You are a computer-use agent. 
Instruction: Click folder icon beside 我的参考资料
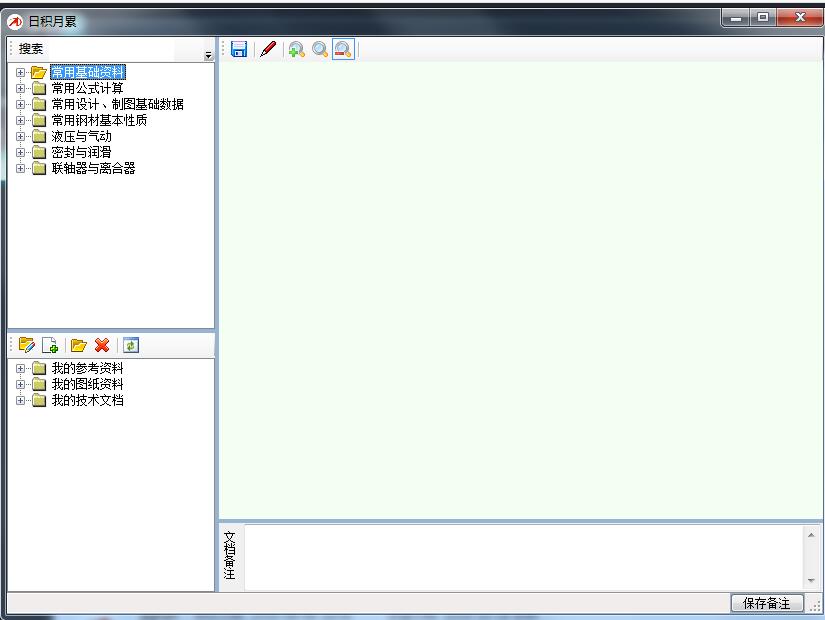pos(39,368)
